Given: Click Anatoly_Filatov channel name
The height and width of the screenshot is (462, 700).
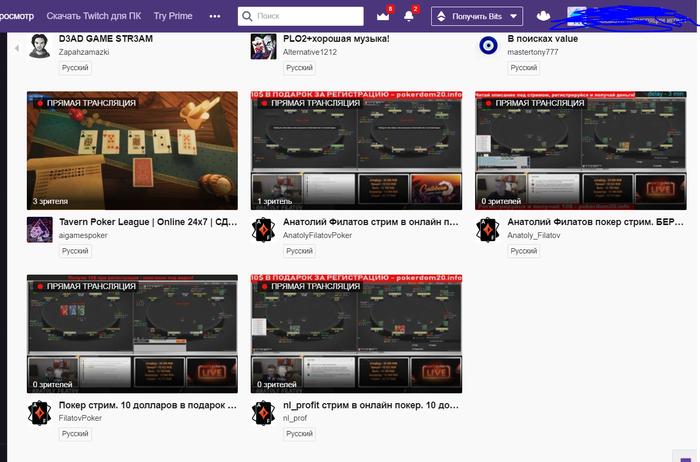Looking at the screenshot, I should (x=533, y=235).
